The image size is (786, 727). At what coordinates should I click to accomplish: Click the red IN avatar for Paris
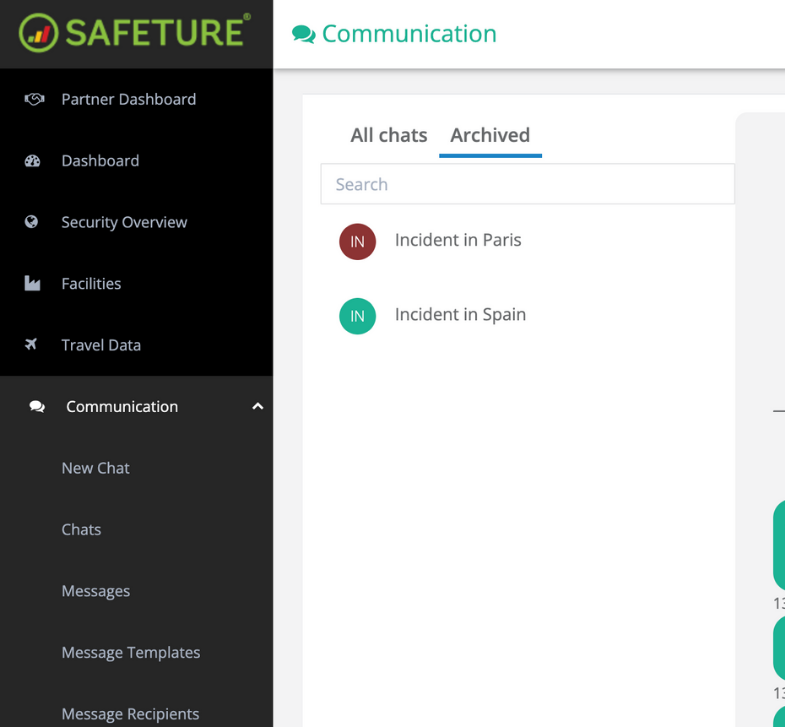click(357, 242)
